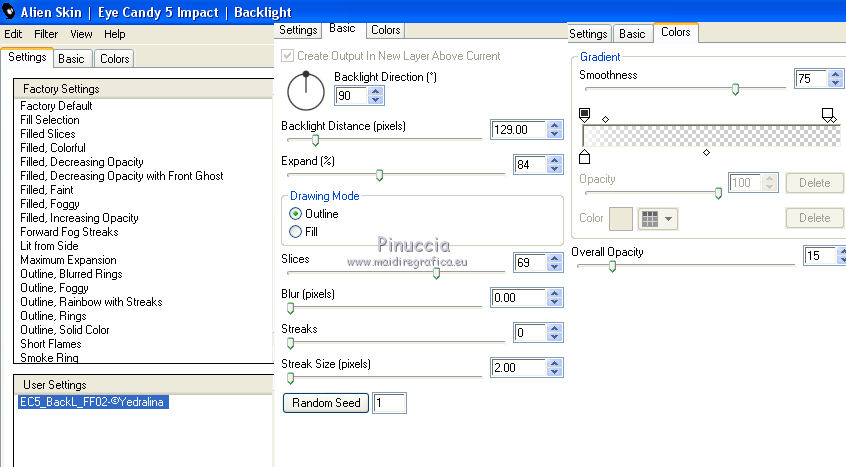The width and height of the screenshot is (846, 467).
Task: Click Delete button beside Opacity
Action: pyautogui.click(x=814, y=183)
